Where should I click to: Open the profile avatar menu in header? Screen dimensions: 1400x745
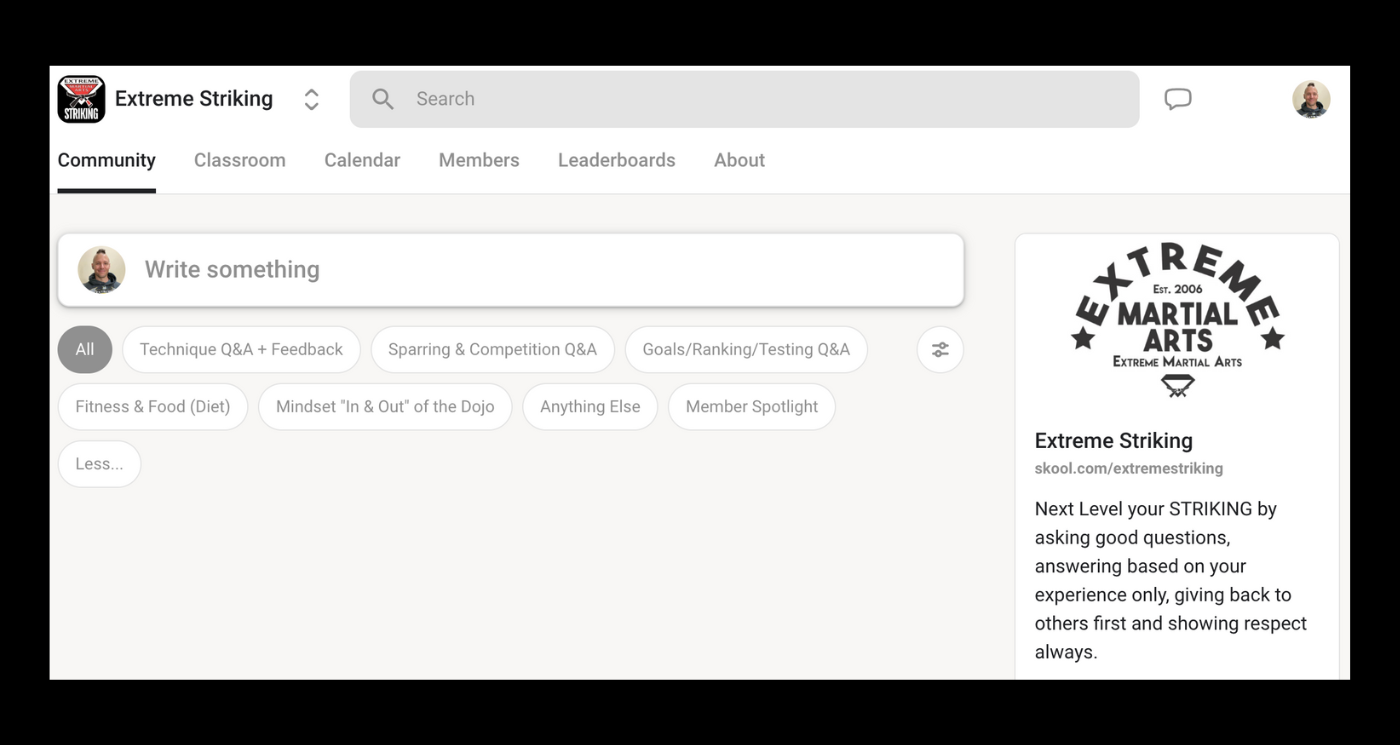[x=1310, y=99]
